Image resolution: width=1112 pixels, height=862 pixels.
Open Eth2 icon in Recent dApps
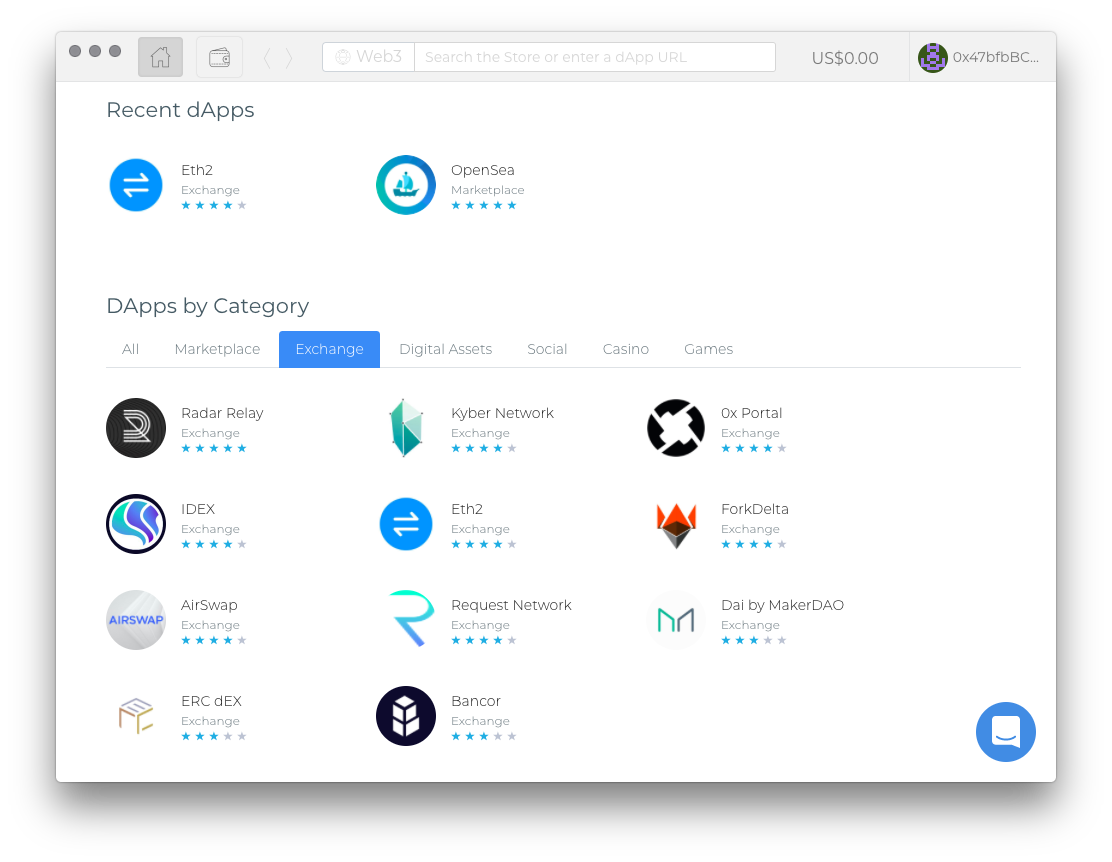[x=136, y=185]
